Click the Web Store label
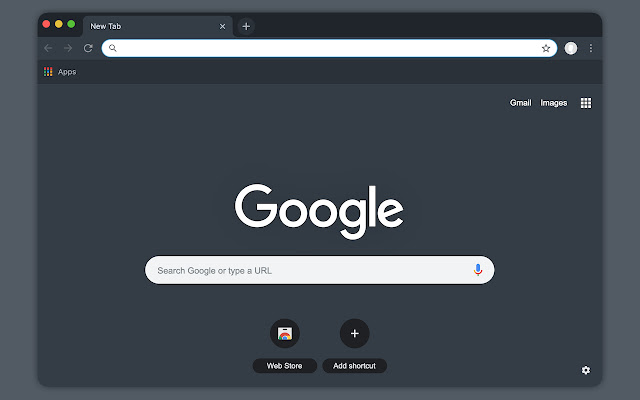This screenshot has height=400, width=640. tap(284, 366)
